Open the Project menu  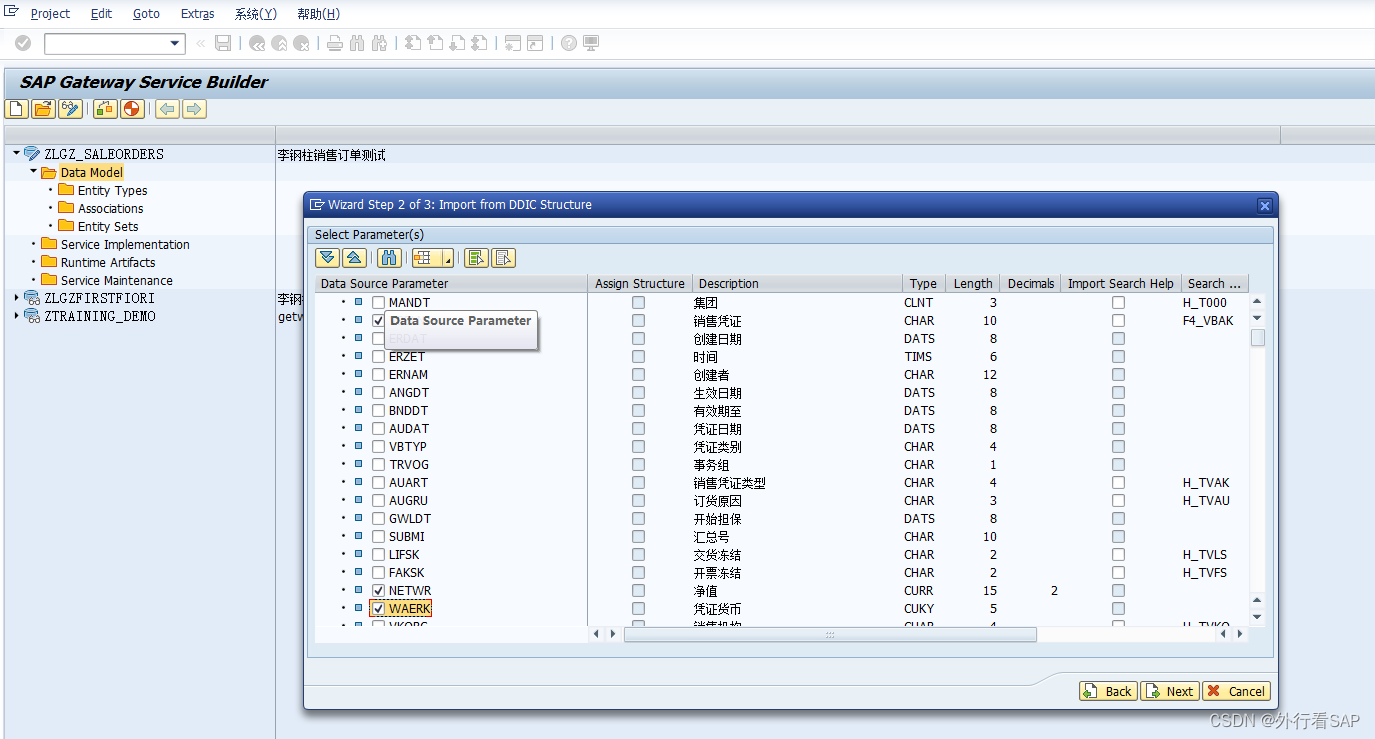point(50,14)
